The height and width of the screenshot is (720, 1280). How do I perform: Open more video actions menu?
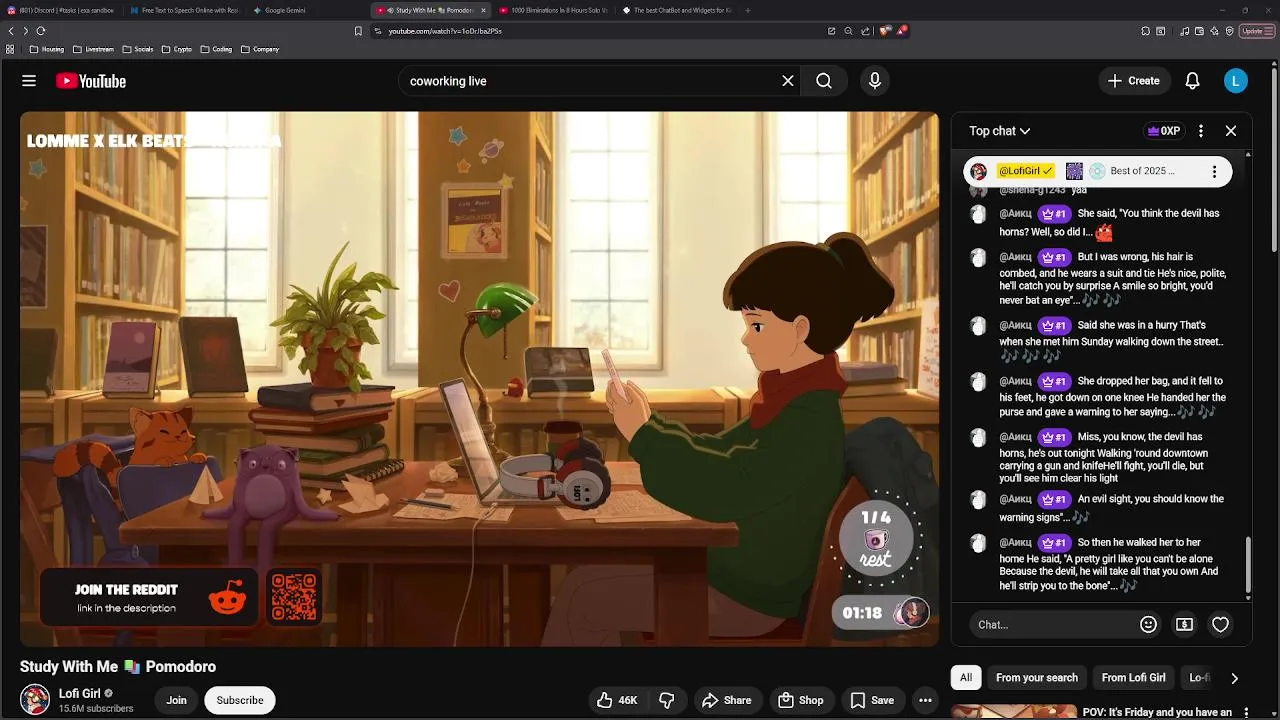click(926, 700)
